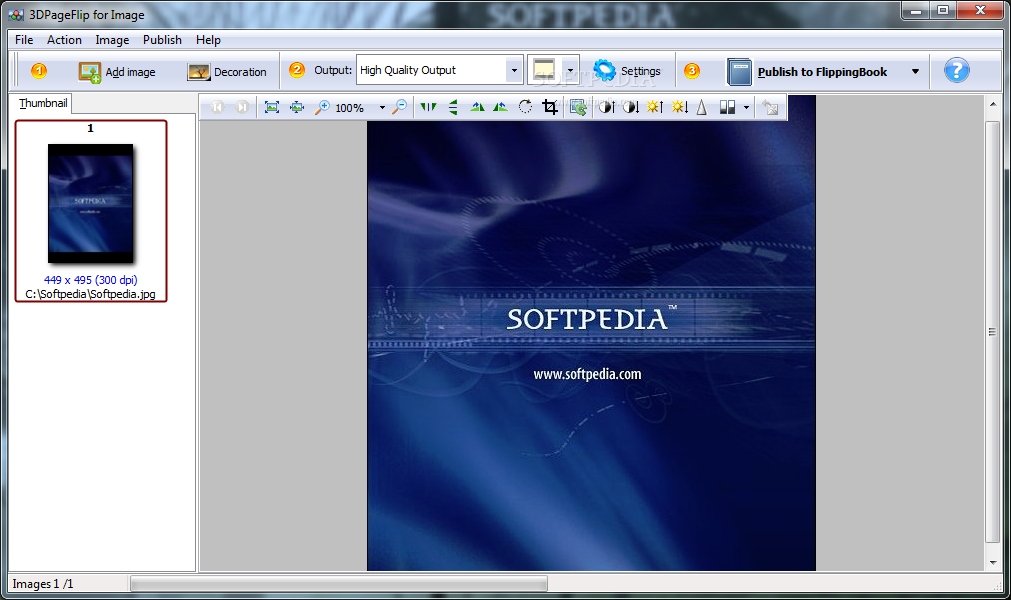Image resolution: width=1011 pixels, height=600 pixels.
Task: Open the Action menu
Action: click(x=64, y=40)
